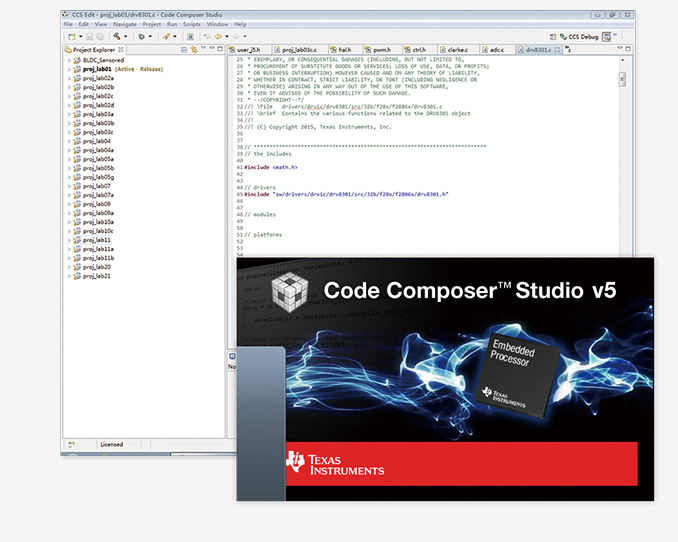Image resolution: width=678 pixels, height=542 pixels.
Task: Click the Licensed status bar text
Action: click(112, 444)
